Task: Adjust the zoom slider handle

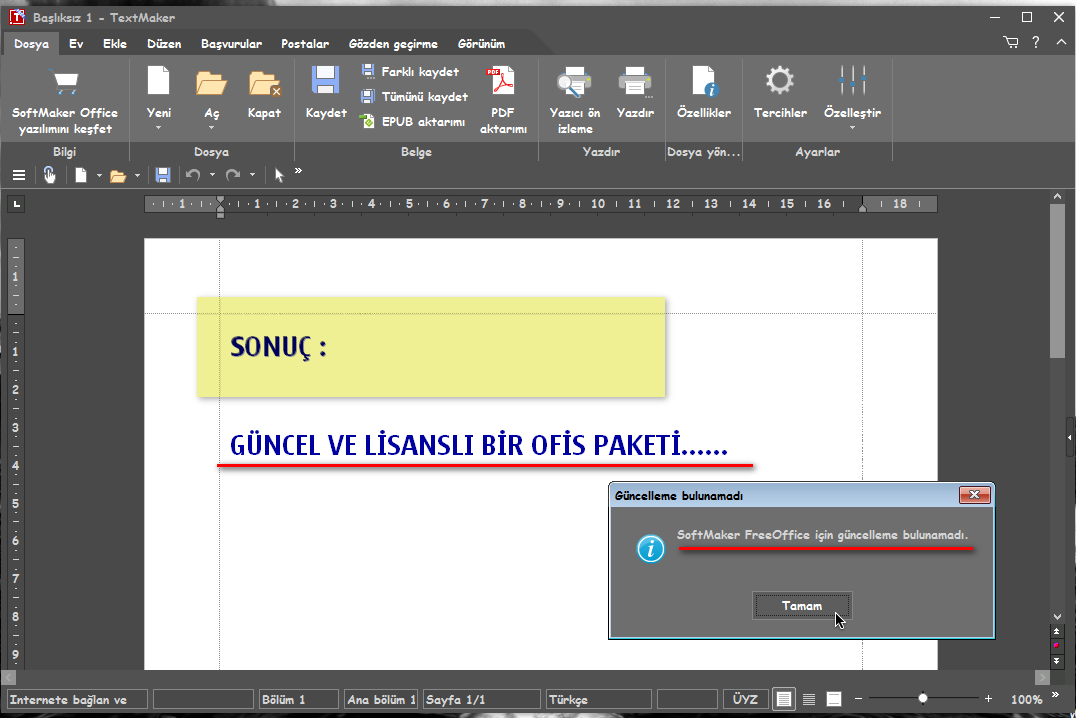Action: 923,699
